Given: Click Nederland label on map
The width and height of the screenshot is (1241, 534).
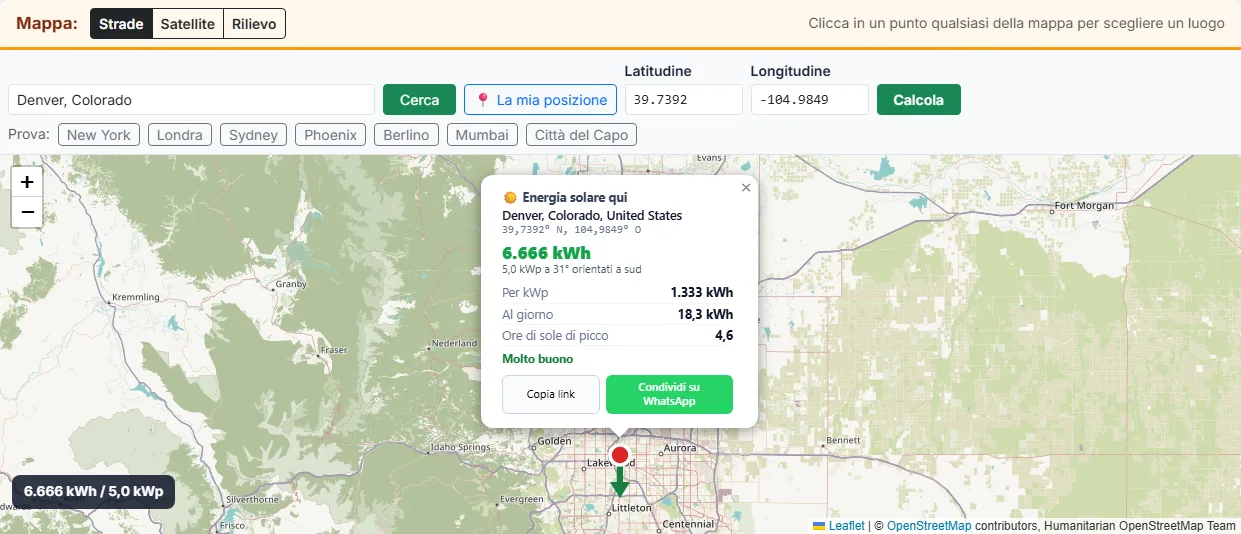Looking at the screenshot, I should coord(455,343).
